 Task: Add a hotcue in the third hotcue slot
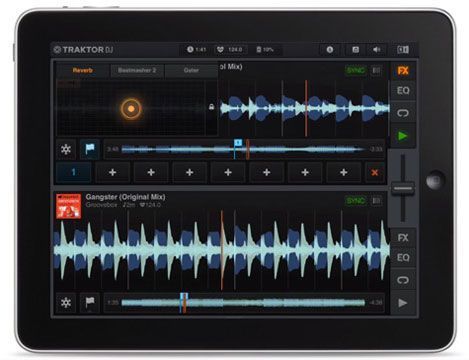tap(151, 172)
